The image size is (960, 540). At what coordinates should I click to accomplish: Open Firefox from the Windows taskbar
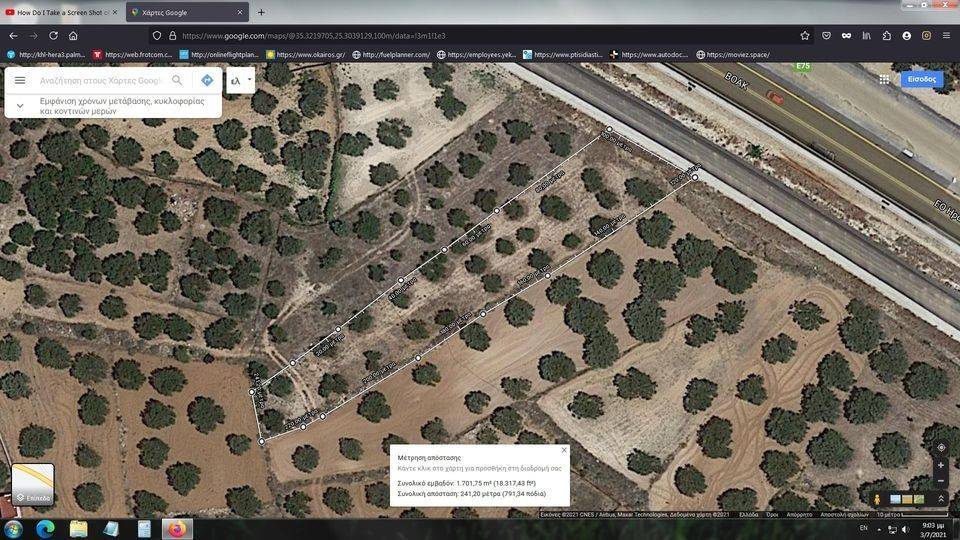(x=176, y=528)
